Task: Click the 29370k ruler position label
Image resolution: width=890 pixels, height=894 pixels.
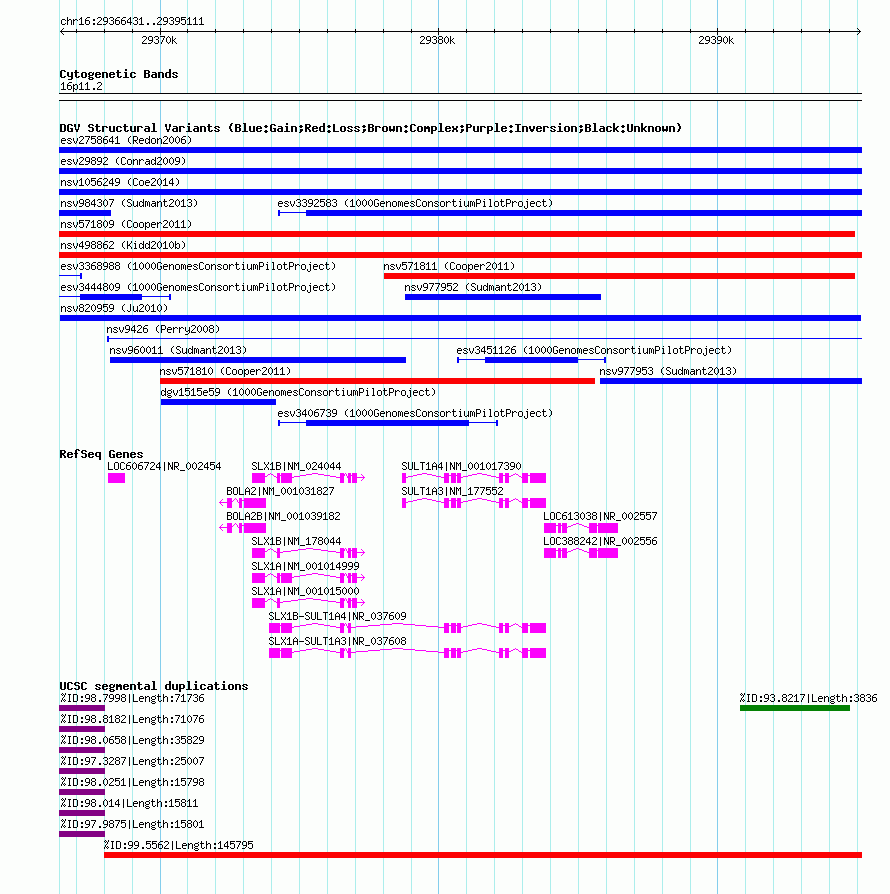Action: [x=159, y=40]
